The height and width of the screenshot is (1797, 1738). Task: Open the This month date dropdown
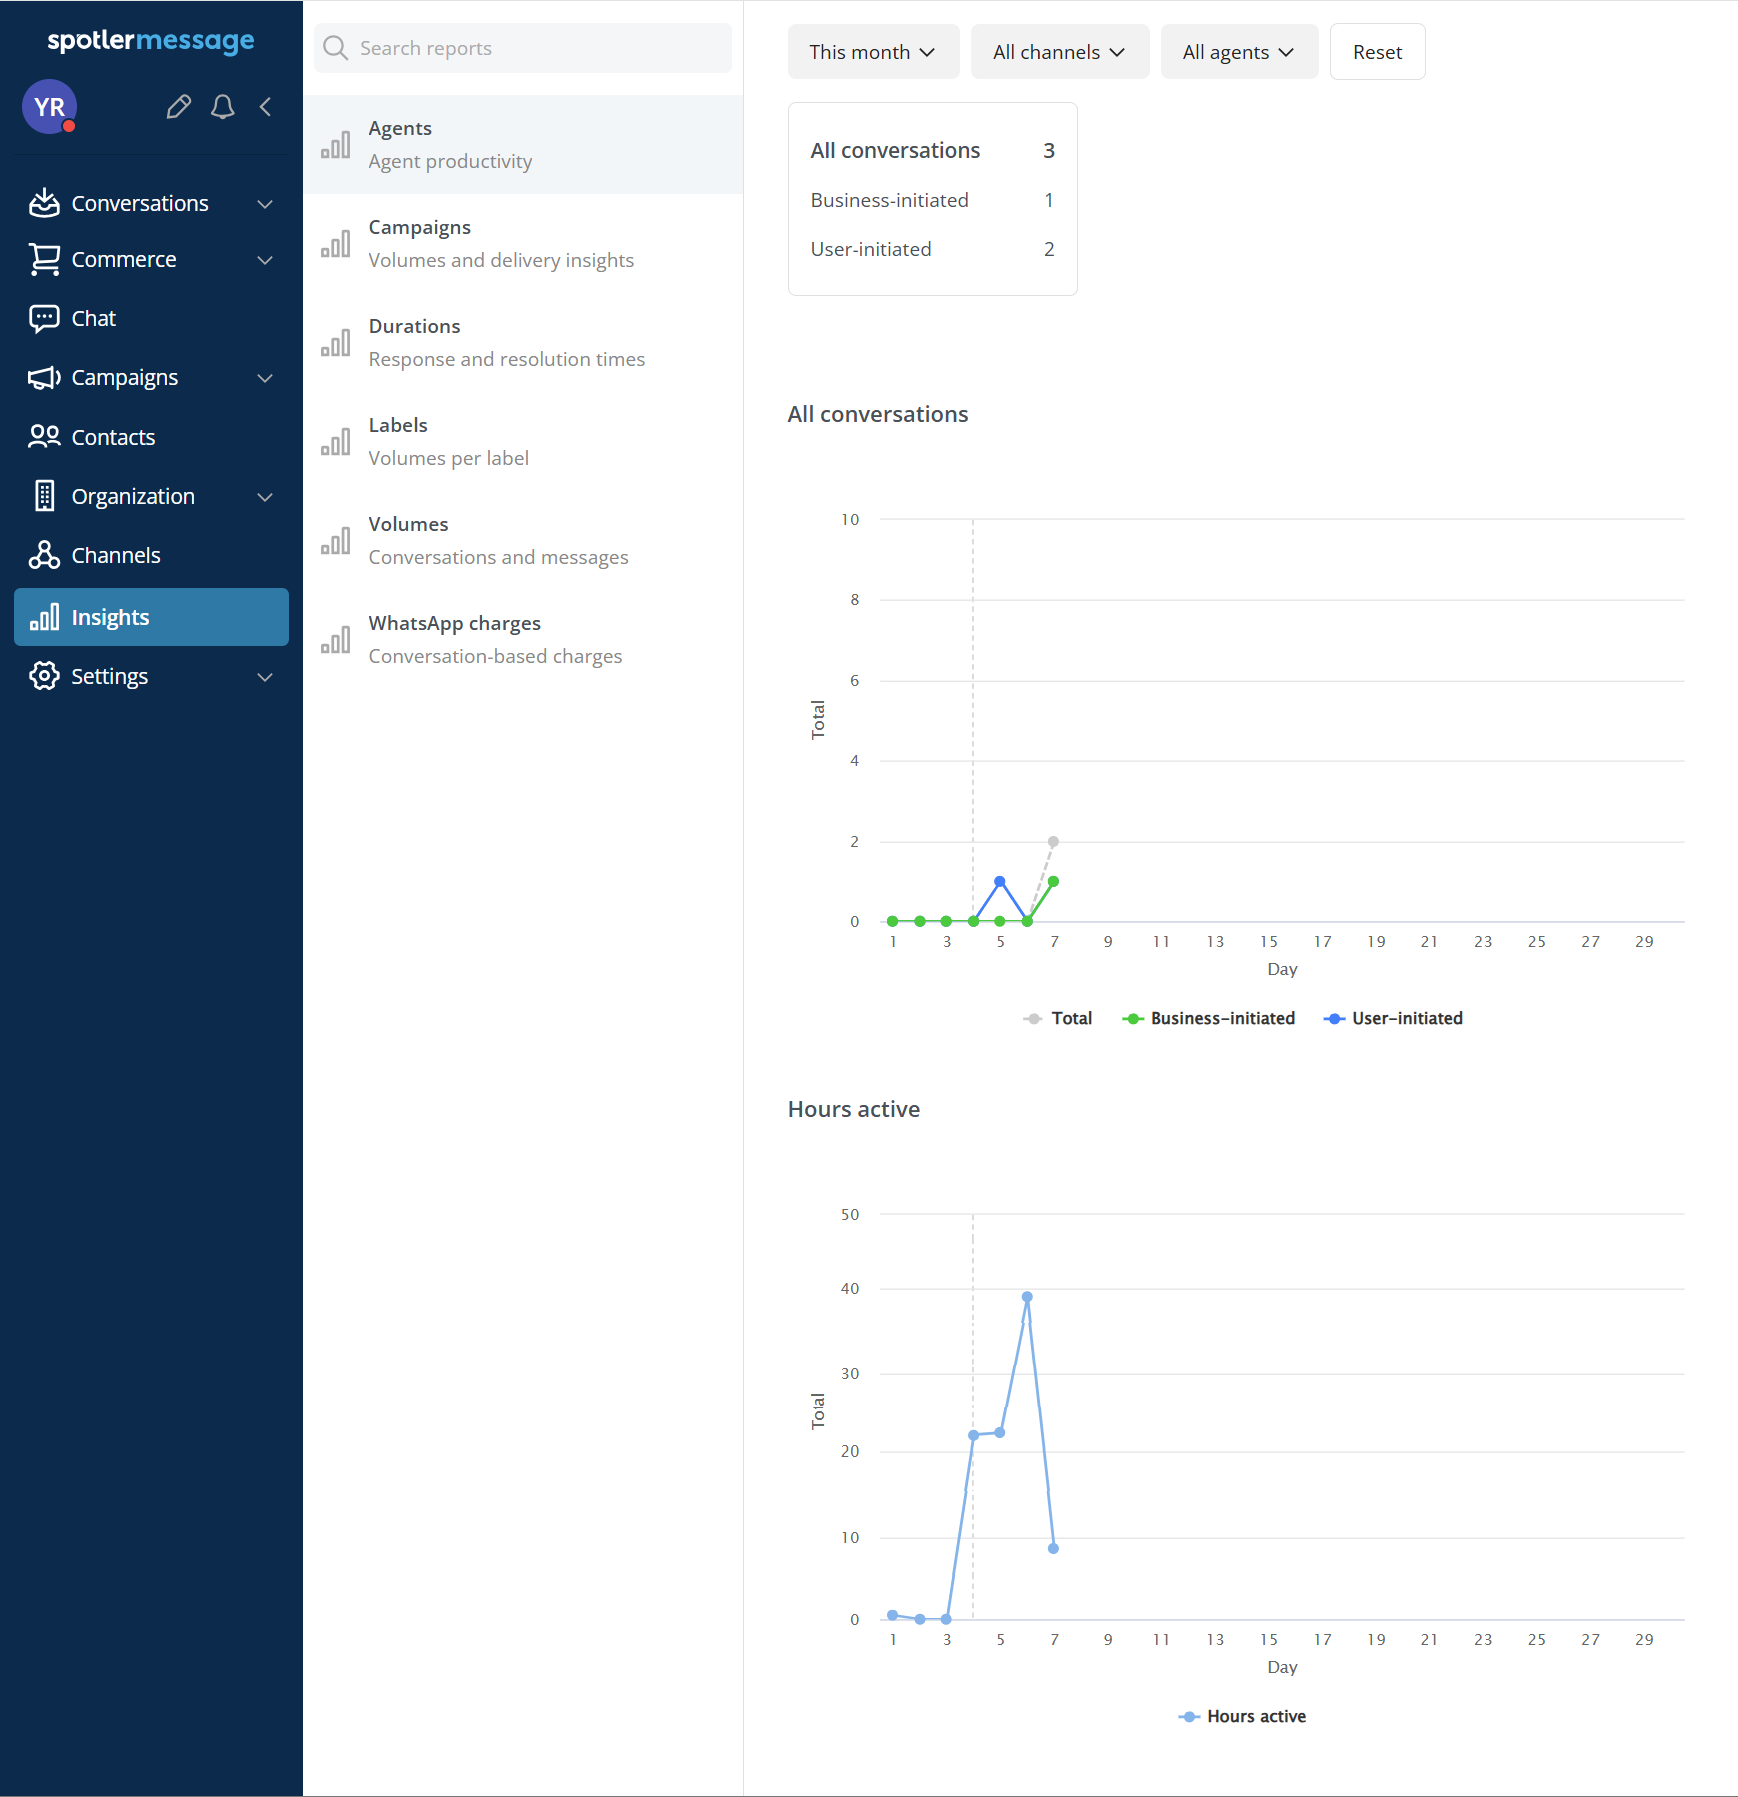[x=872, y=52]
